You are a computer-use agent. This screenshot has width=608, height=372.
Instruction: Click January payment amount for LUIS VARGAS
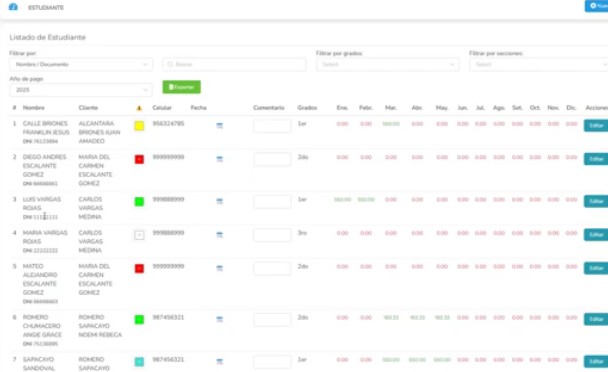[x=342, y=200]
